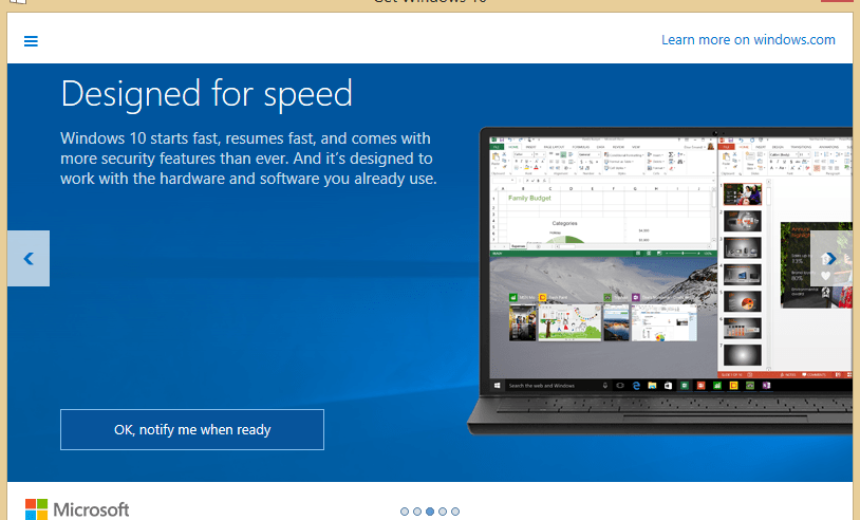Open Learn more on windows.com link
Image resolution: width=860 pixels, height=520 pixels.
point(748,40)
